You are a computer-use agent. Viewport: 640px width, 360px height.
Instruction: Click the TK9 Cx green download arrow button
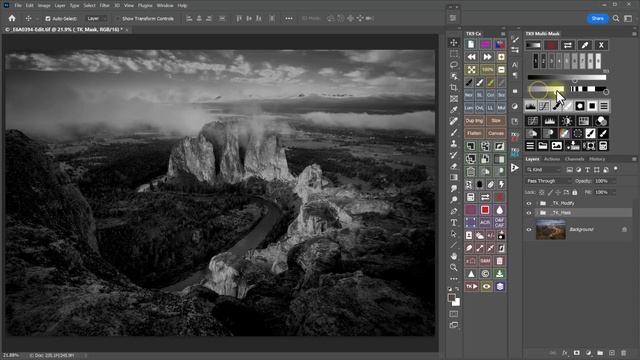(500, 273)
